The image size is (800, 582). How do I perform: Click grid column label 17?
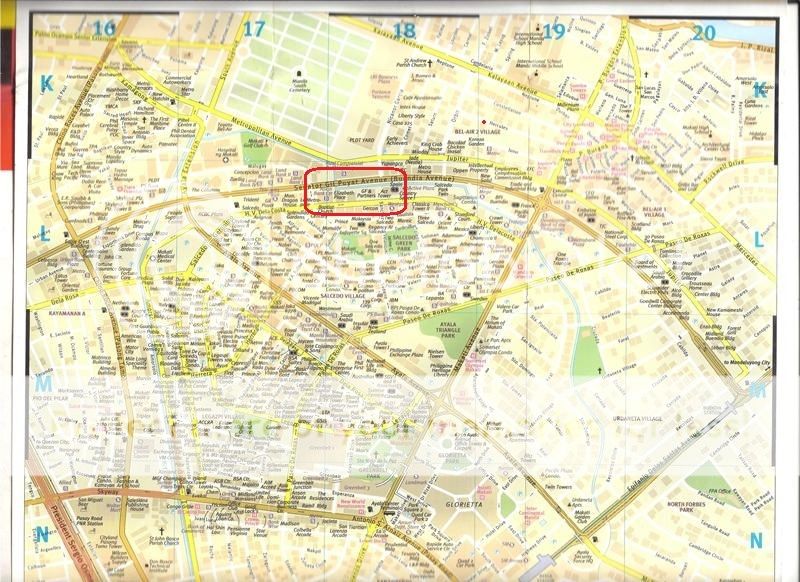255,30
